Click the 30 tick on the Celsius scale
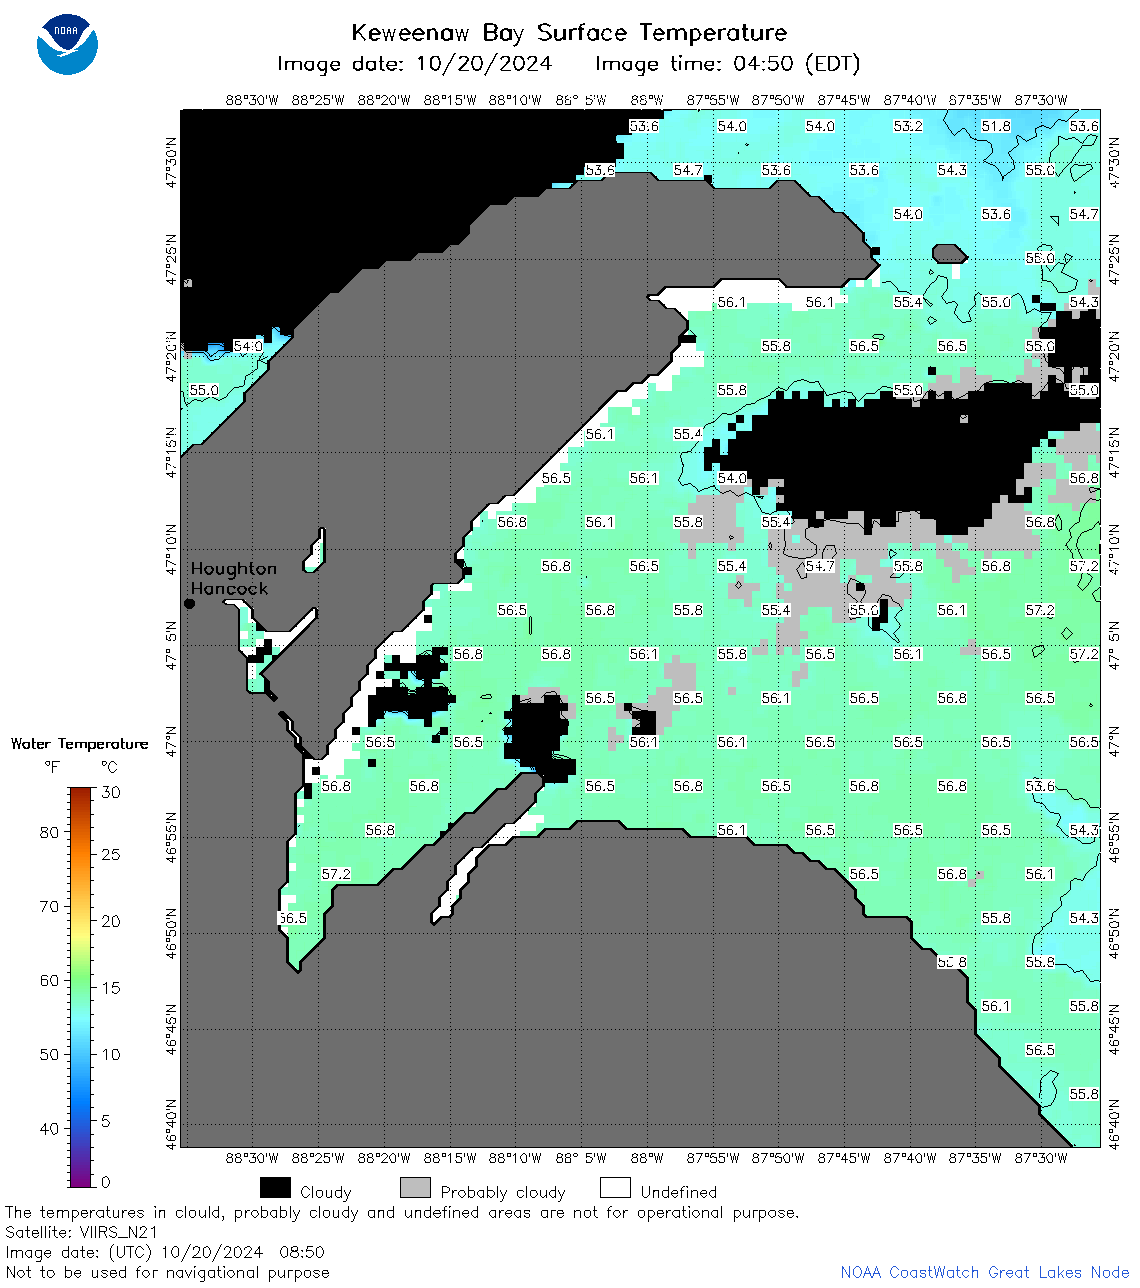 (111, 792)
